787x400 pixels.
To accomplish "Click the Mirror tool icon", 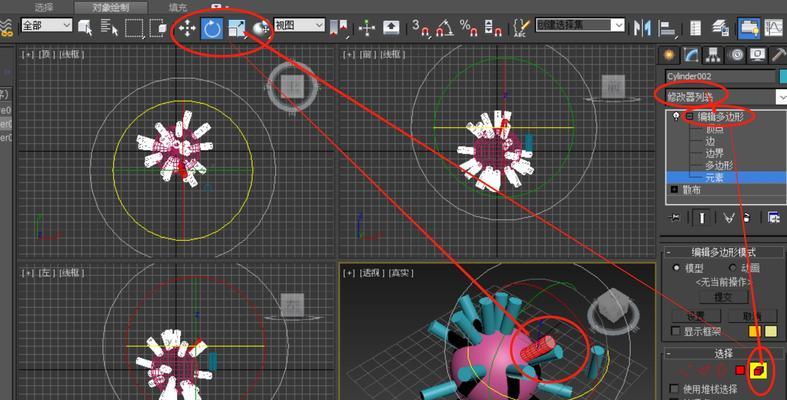I will click(x=642, y=28).
